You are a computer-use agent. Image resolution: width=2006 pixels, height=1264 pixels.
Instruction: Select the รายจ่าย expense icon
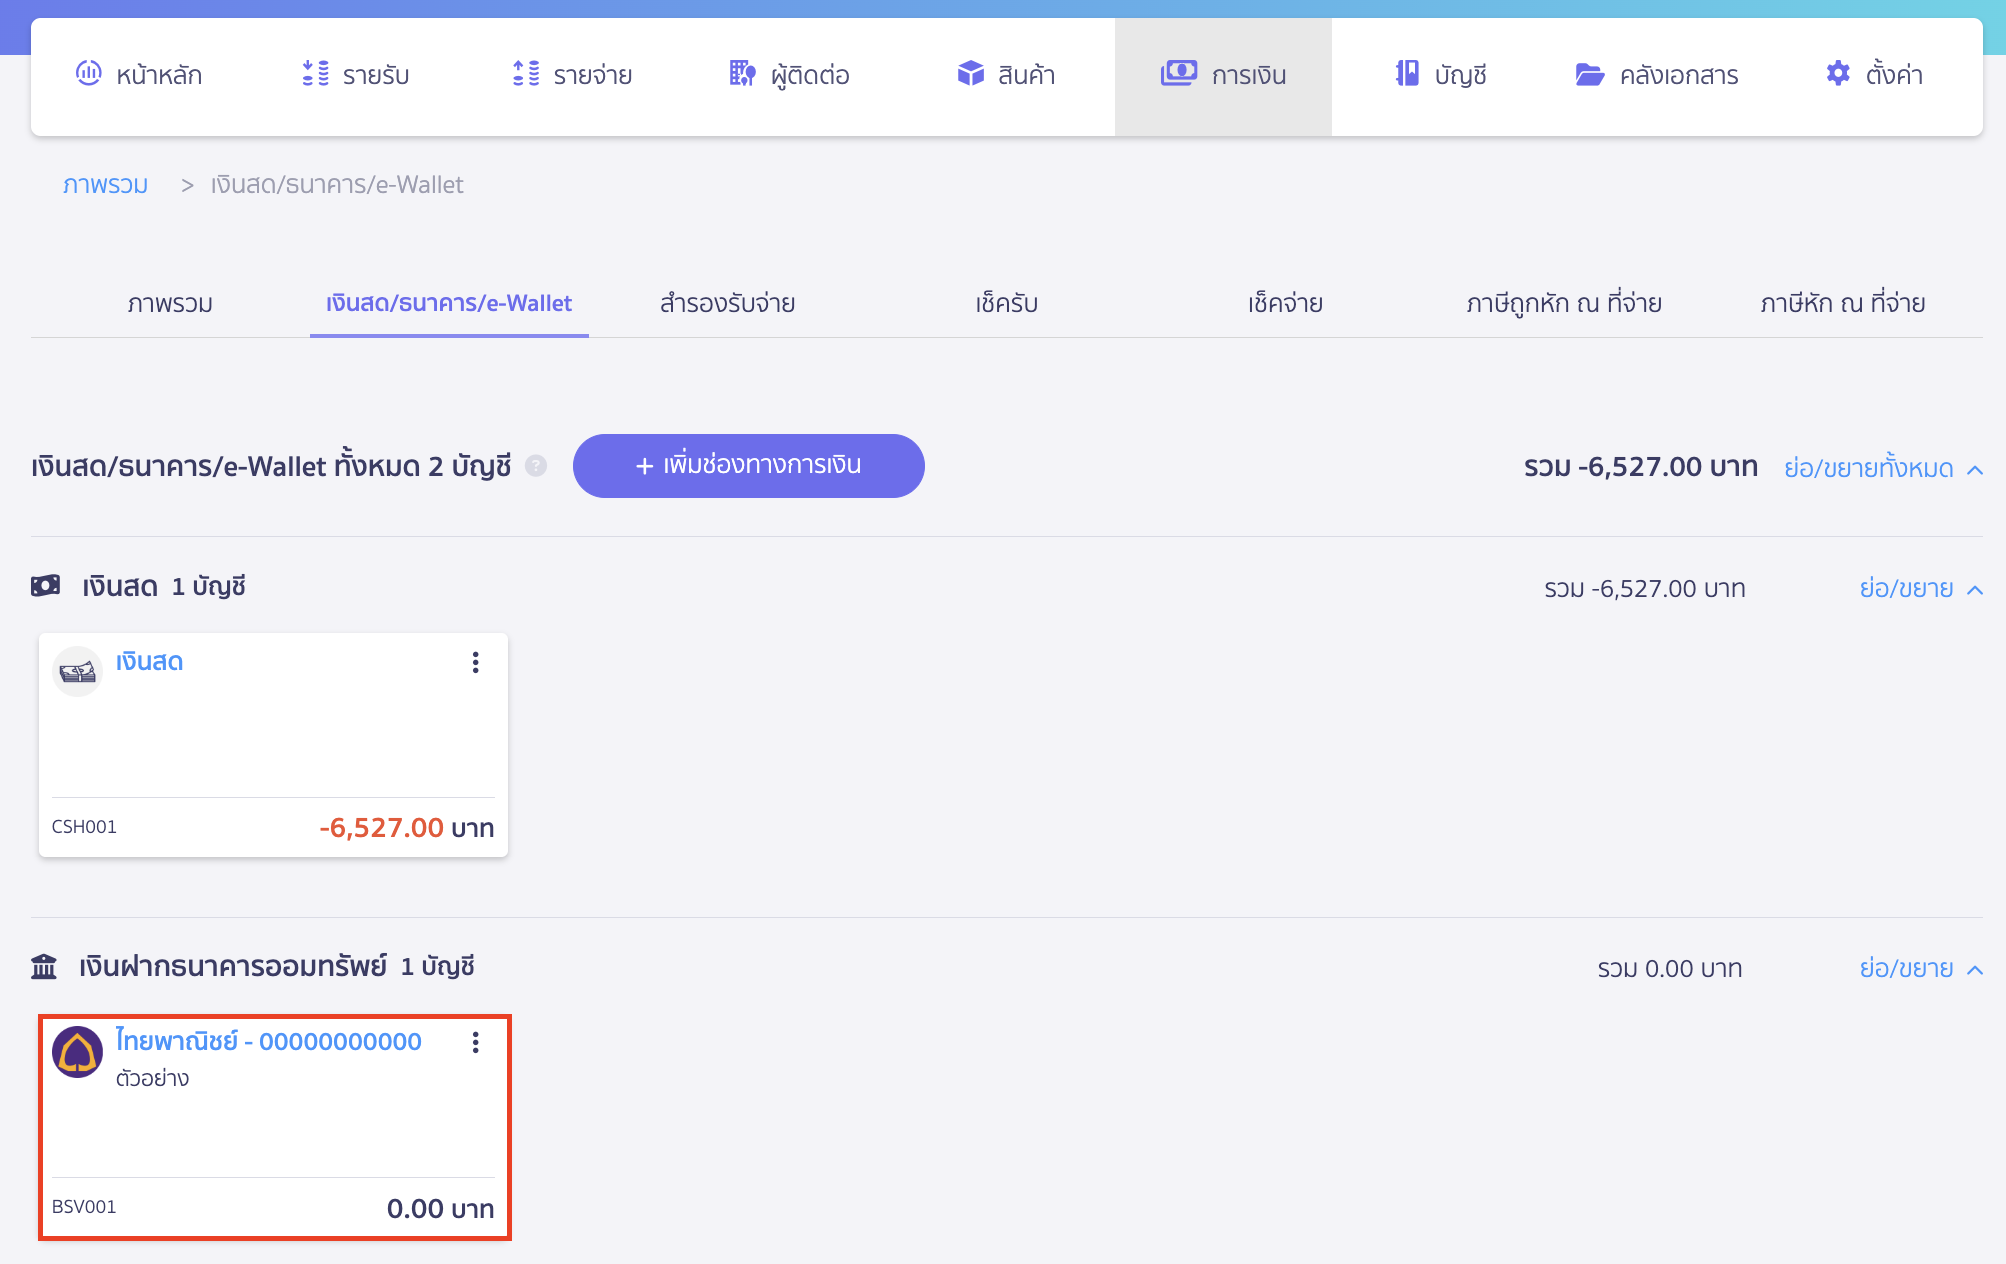525,74
